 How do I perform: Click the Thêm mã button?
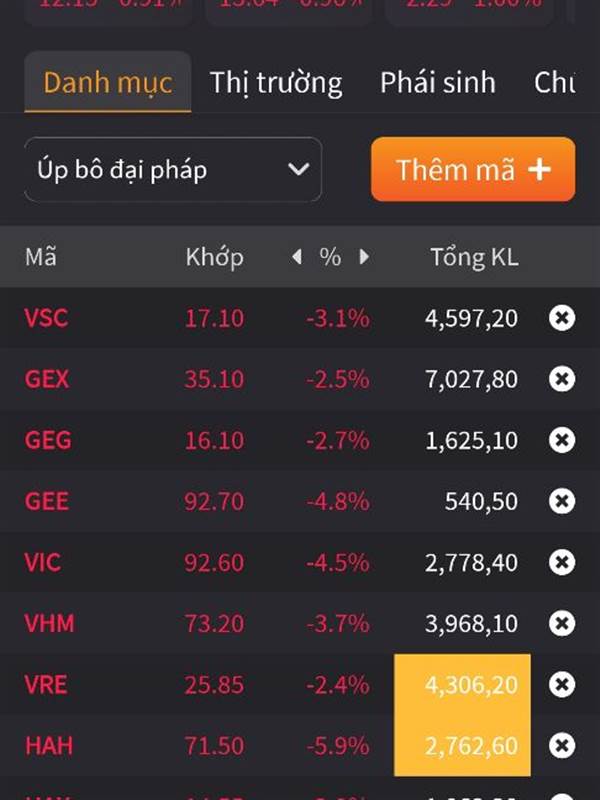[x=473, y=169]
